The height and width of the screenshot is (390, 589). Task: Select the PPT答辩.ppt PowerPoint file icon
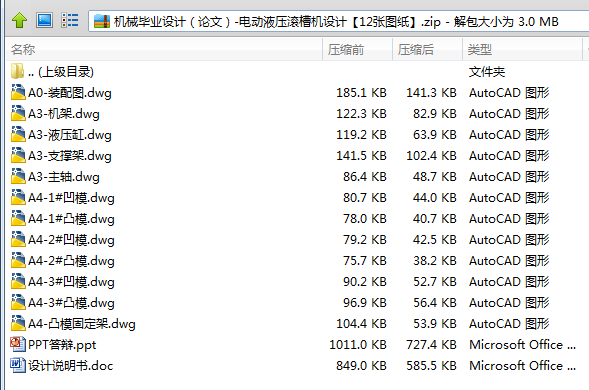[18, 344]
